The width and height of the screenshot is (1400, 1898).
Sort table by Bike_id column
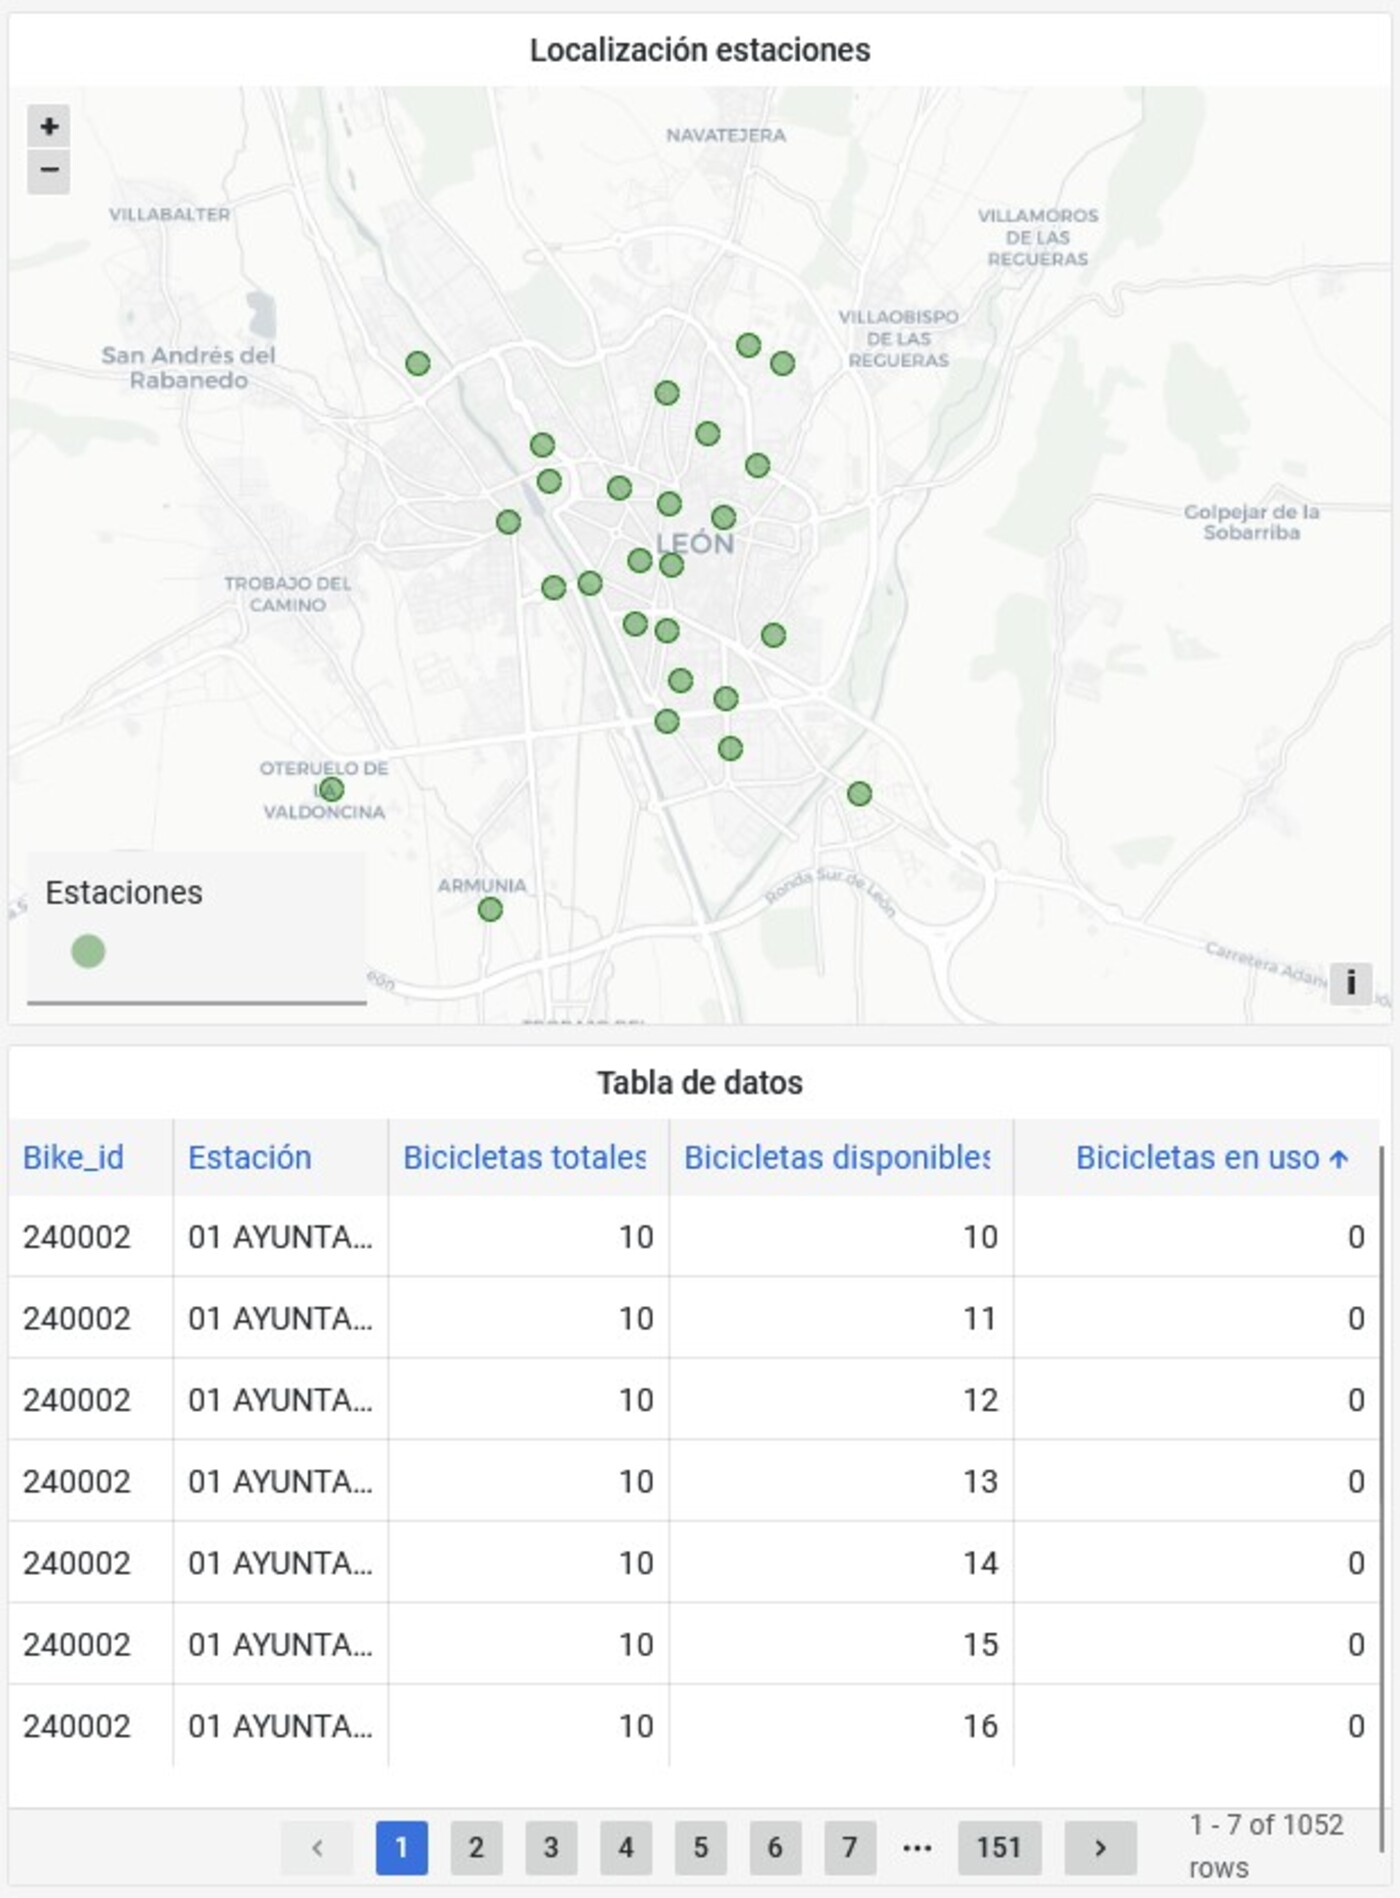coord(73,1157)
